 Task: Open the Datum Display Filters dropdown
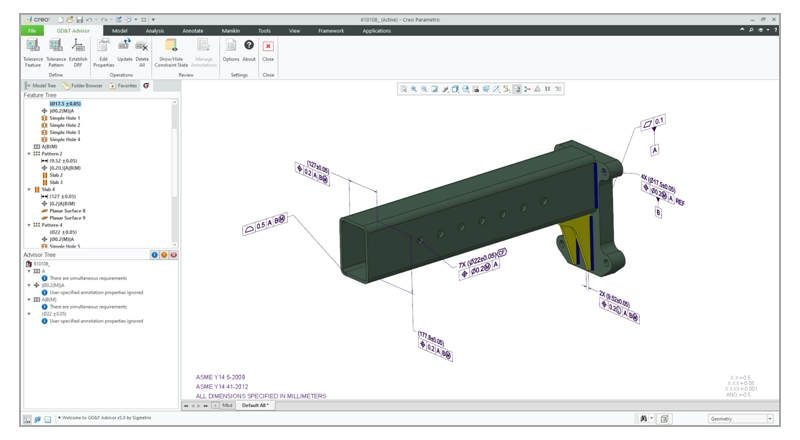(507, 89)
